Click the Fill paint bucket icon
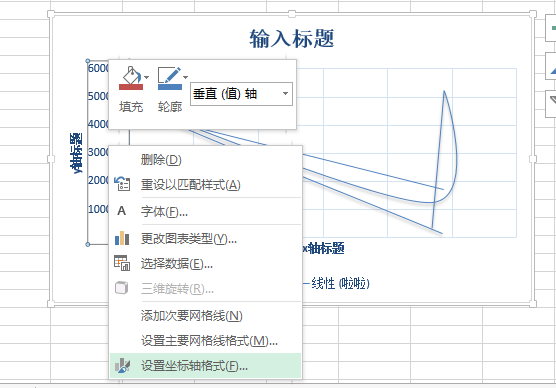 coord(131,75)
